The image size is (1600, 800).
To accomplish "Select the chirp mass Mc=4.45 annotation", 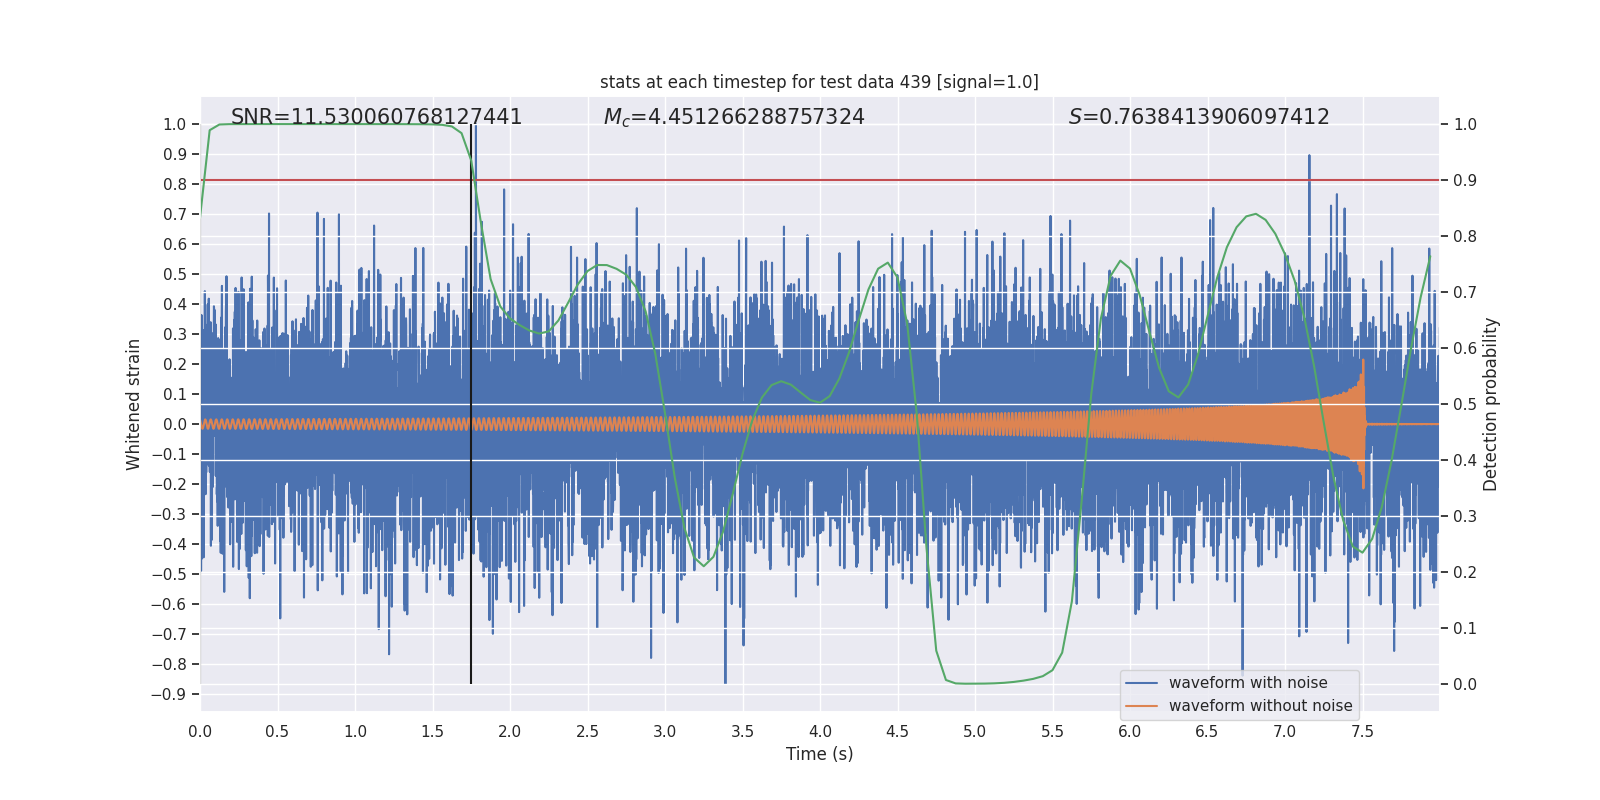I will [x=734, y=117].
